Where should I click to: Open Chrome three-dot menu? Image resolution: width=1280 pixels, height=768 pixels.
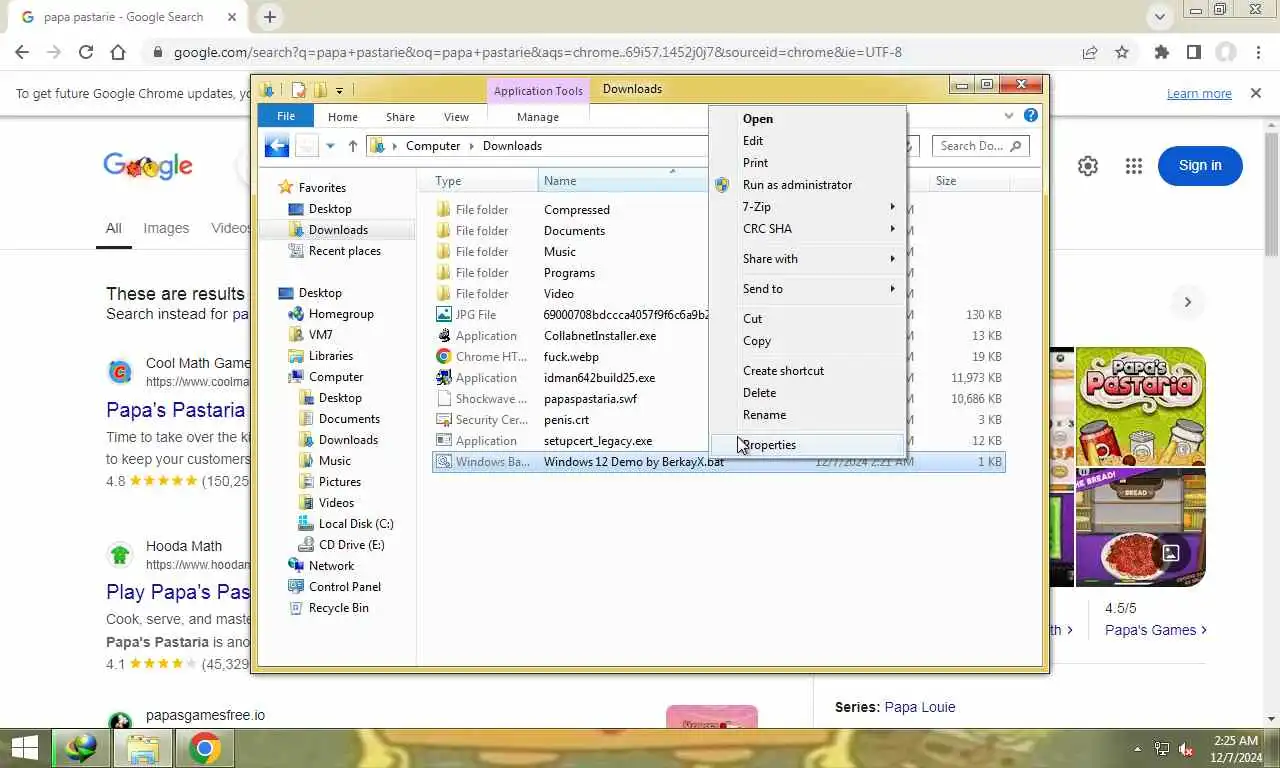pyautogui.click(x=1258, y=52)
